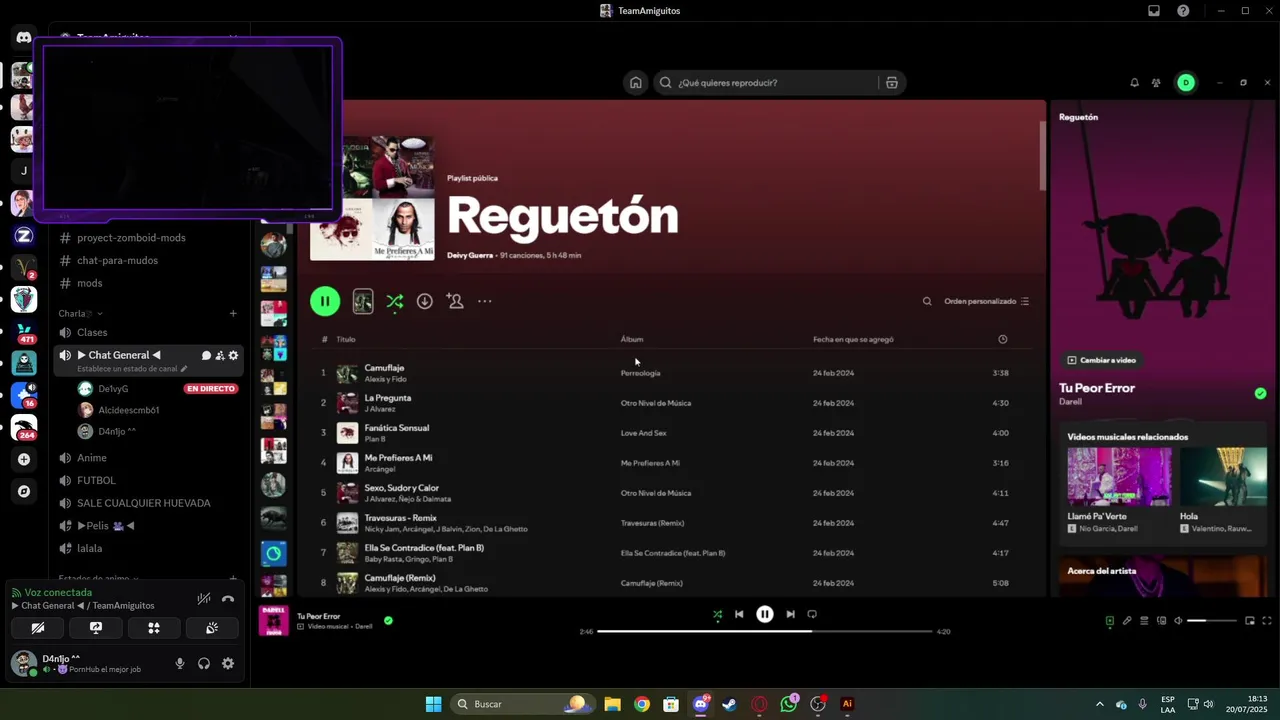Select the track Fanática Sensual
The image size is (1280, 720).
tap(396, 428)
